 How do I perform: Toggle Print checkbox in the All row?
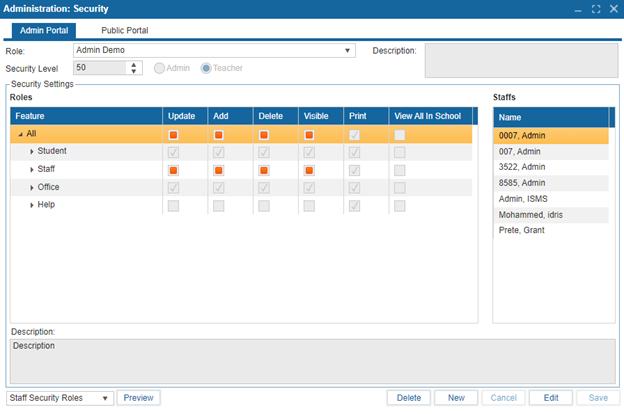[x=354, y=135]
